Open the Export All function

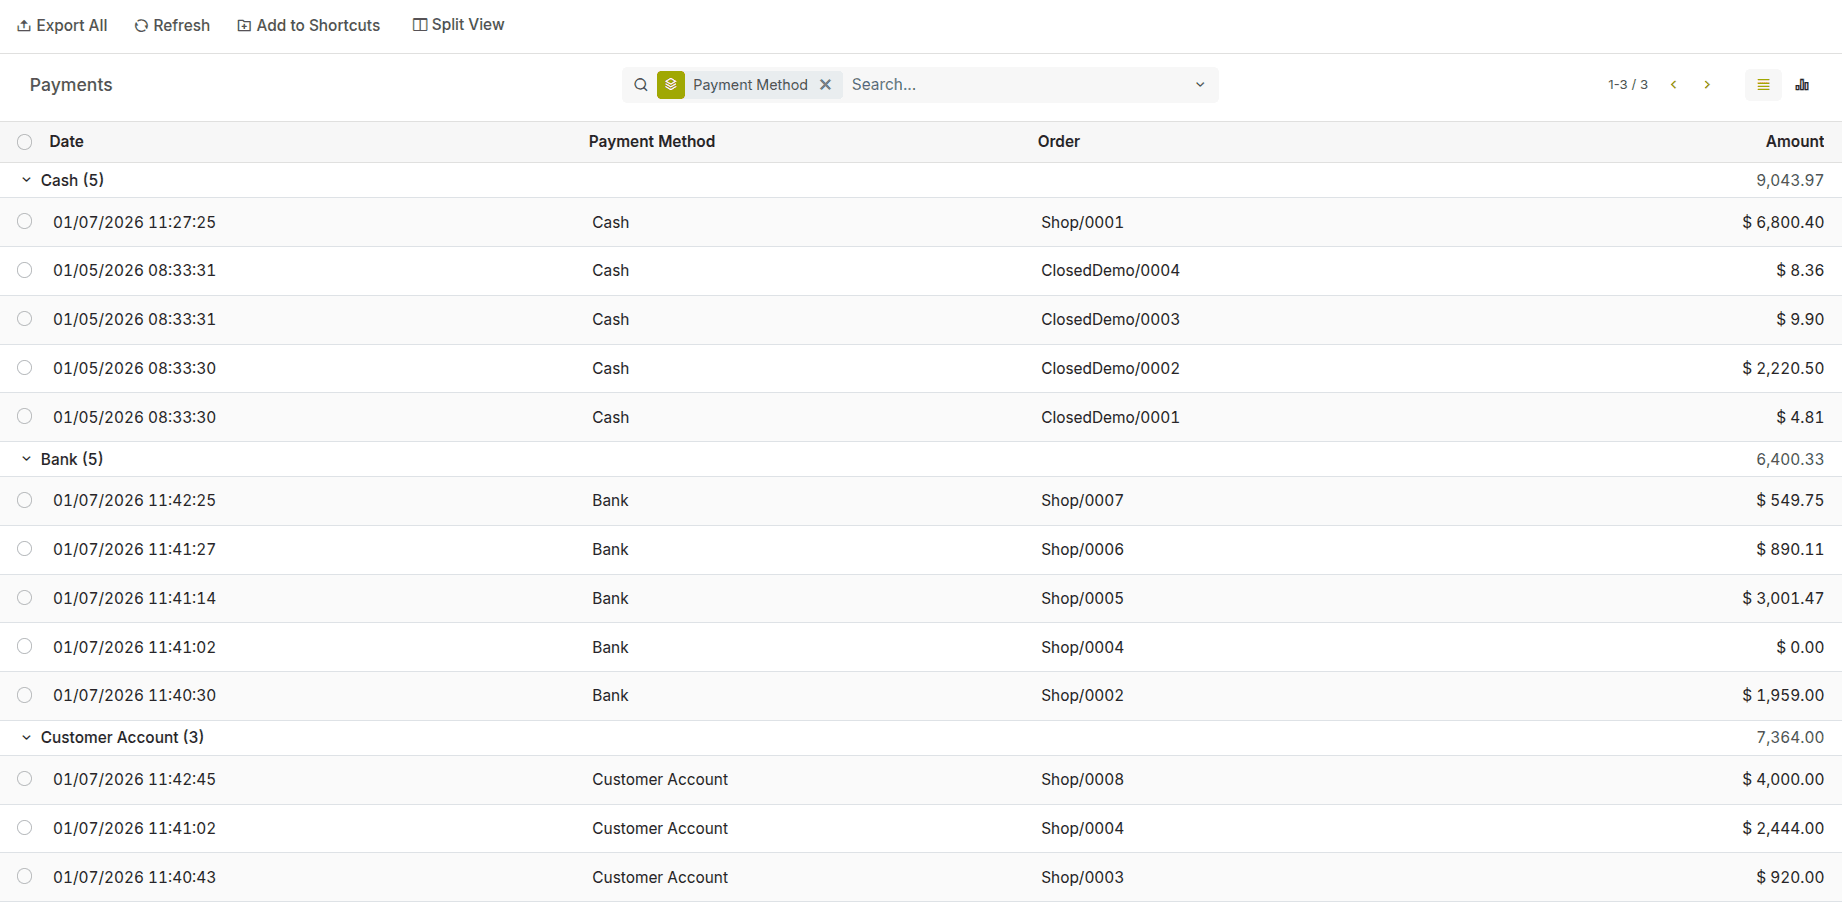point(61,25)
